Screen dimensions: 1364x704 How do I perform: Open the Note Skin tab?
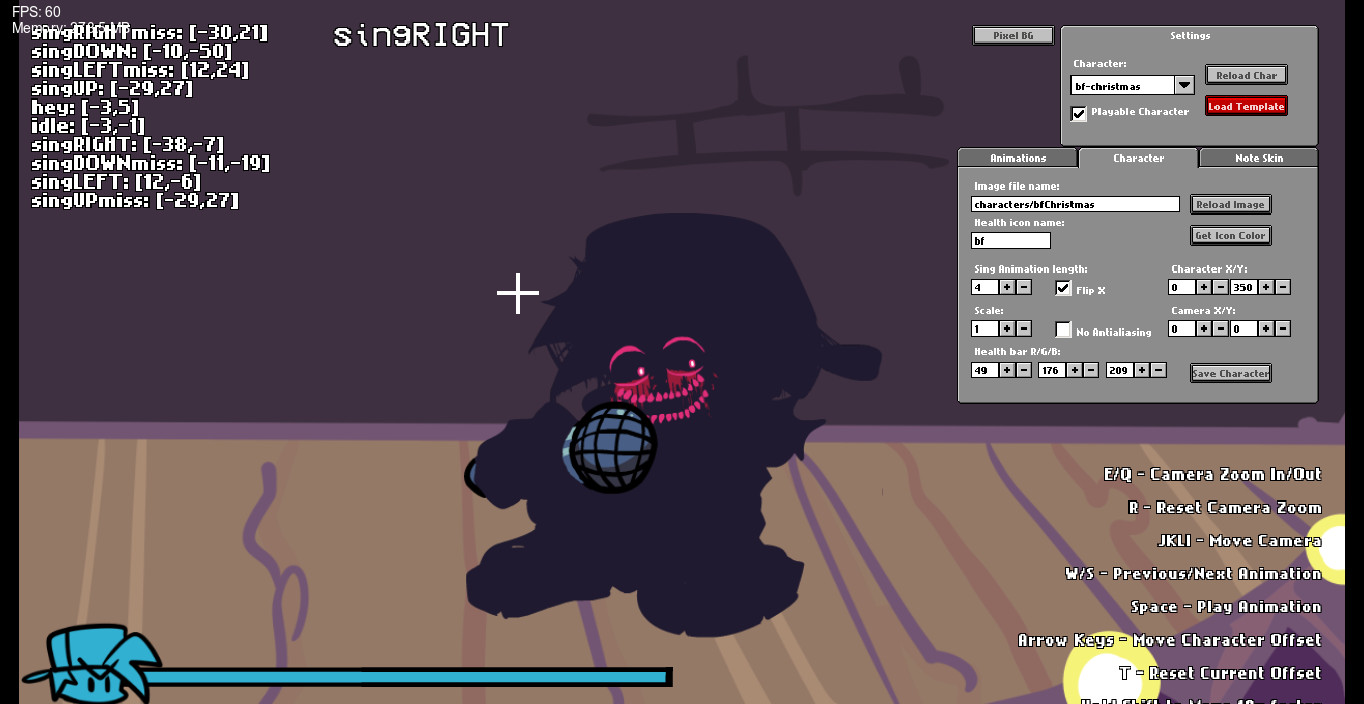click(x=1258, y=158)
